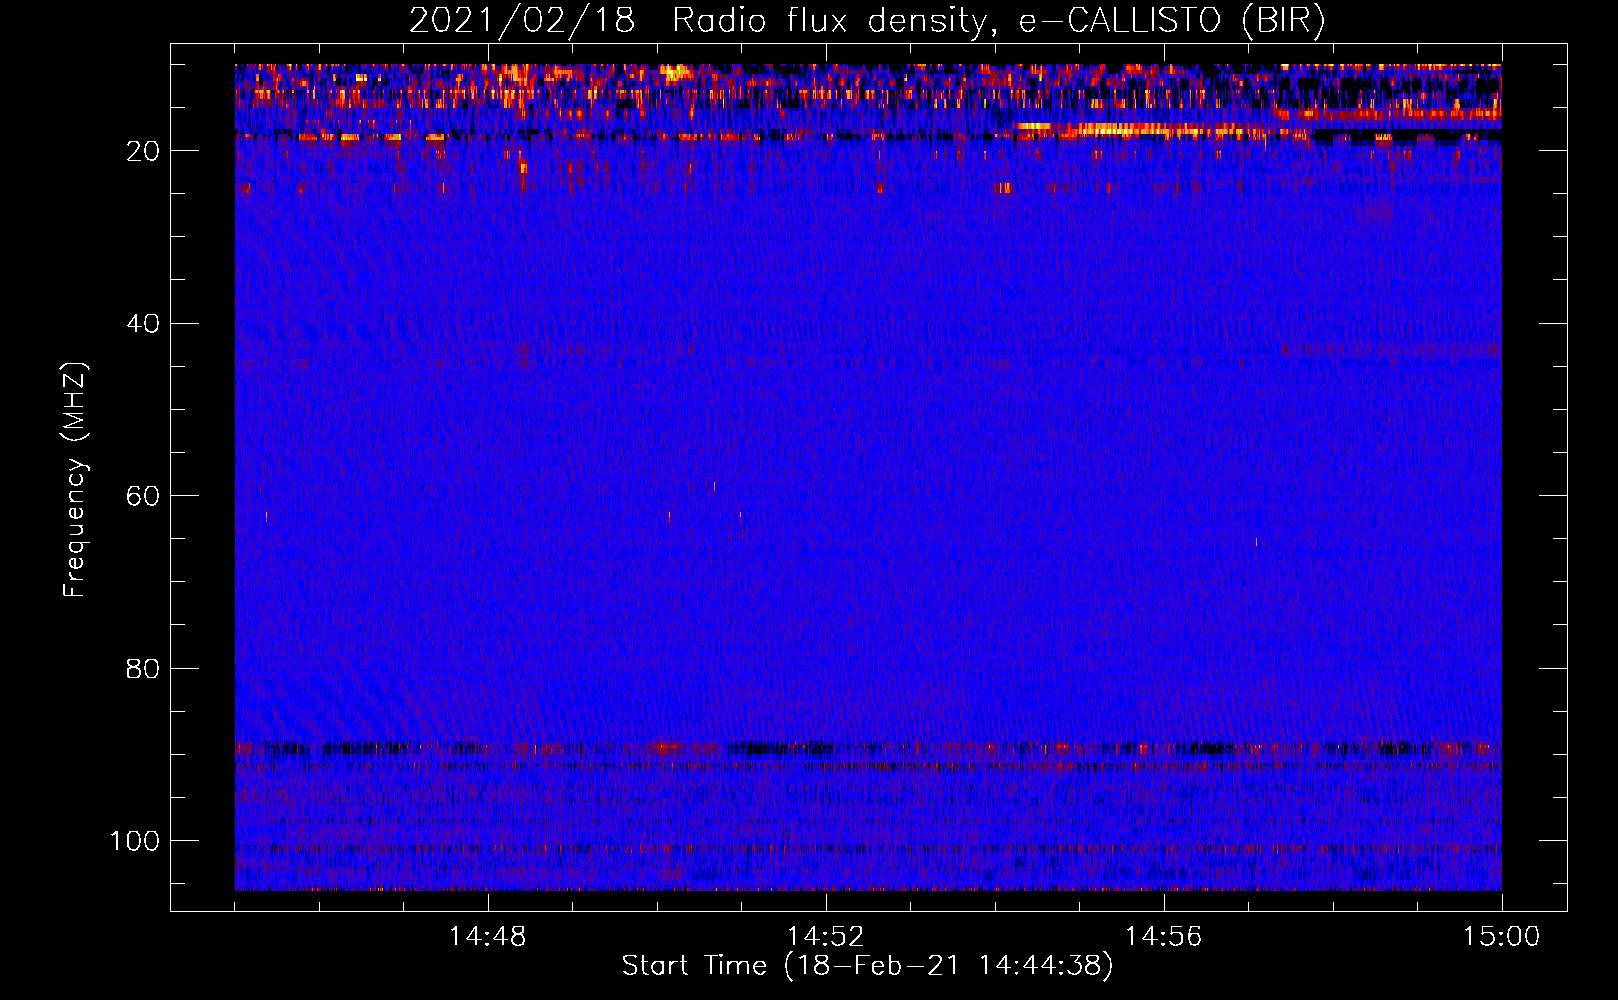
Task: Click the 20 MHz frequency tick label
Action: pyautogui.click(x=143, y=151)
